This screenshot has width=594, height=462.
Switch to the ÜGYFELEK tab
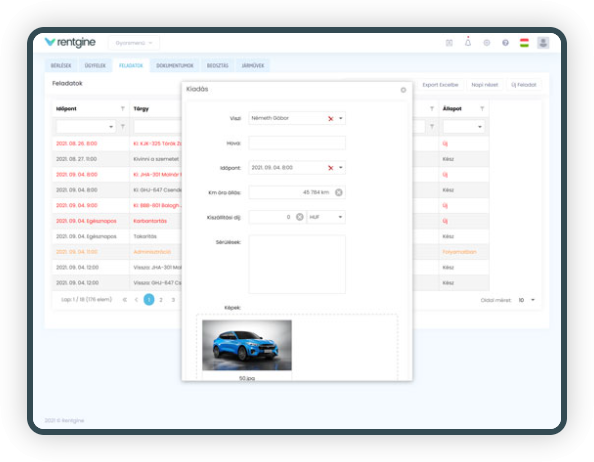click(95, 66)
